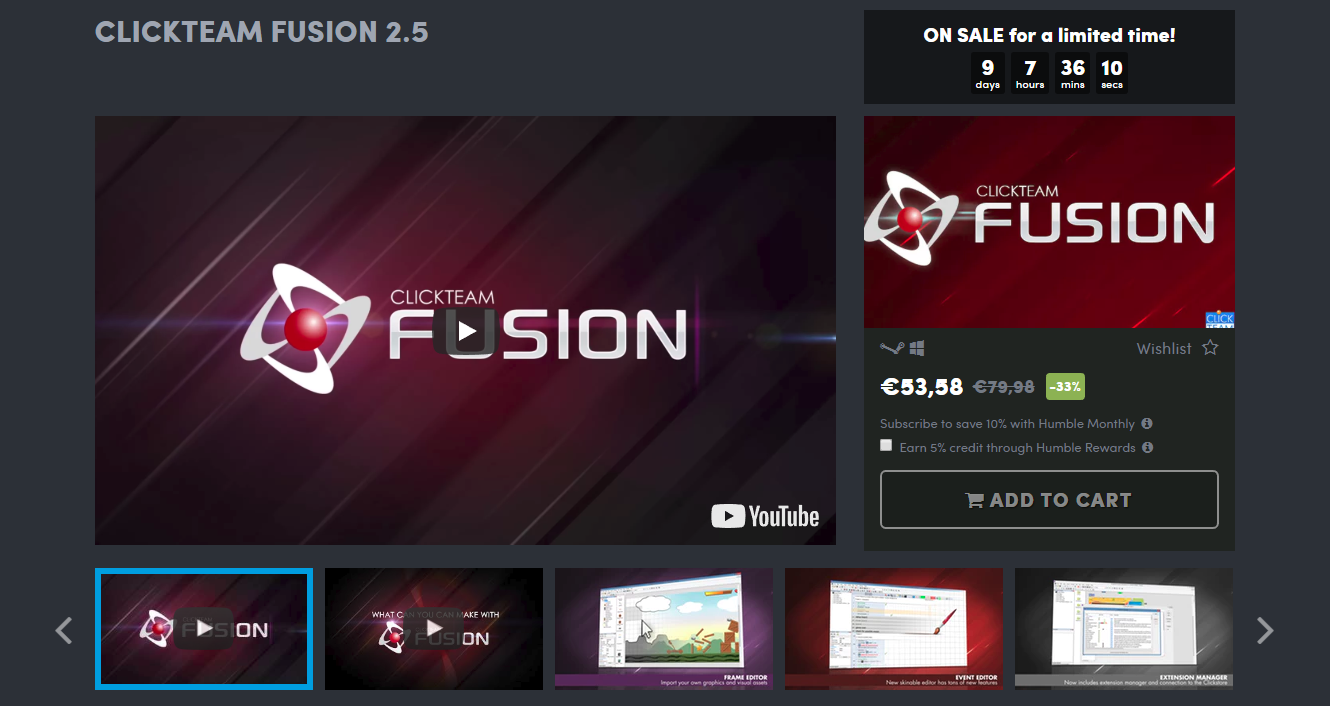Click the Wishlist star icon
Viewport: 1330px width, 706px height.
(1210, 348)
